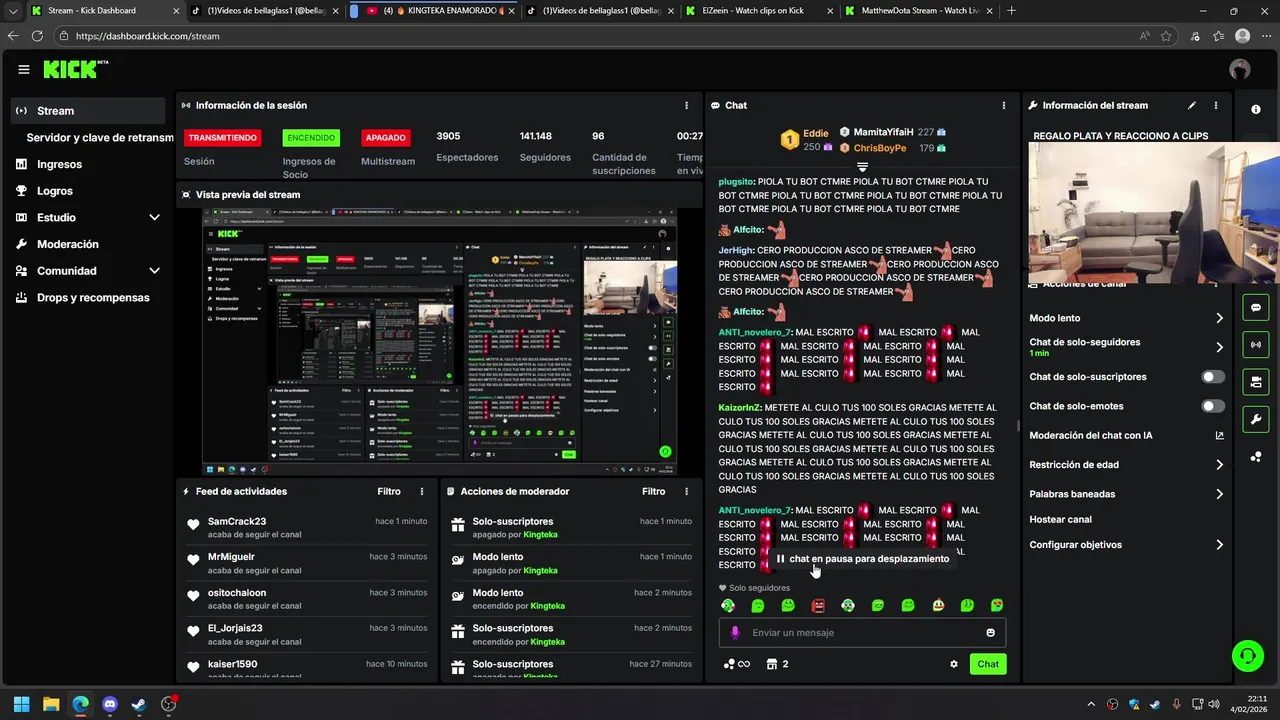The height and width of the screenshot is (720, 1280).
Task: Open three-dot menu of Feed de actividades
Action: 422,491
